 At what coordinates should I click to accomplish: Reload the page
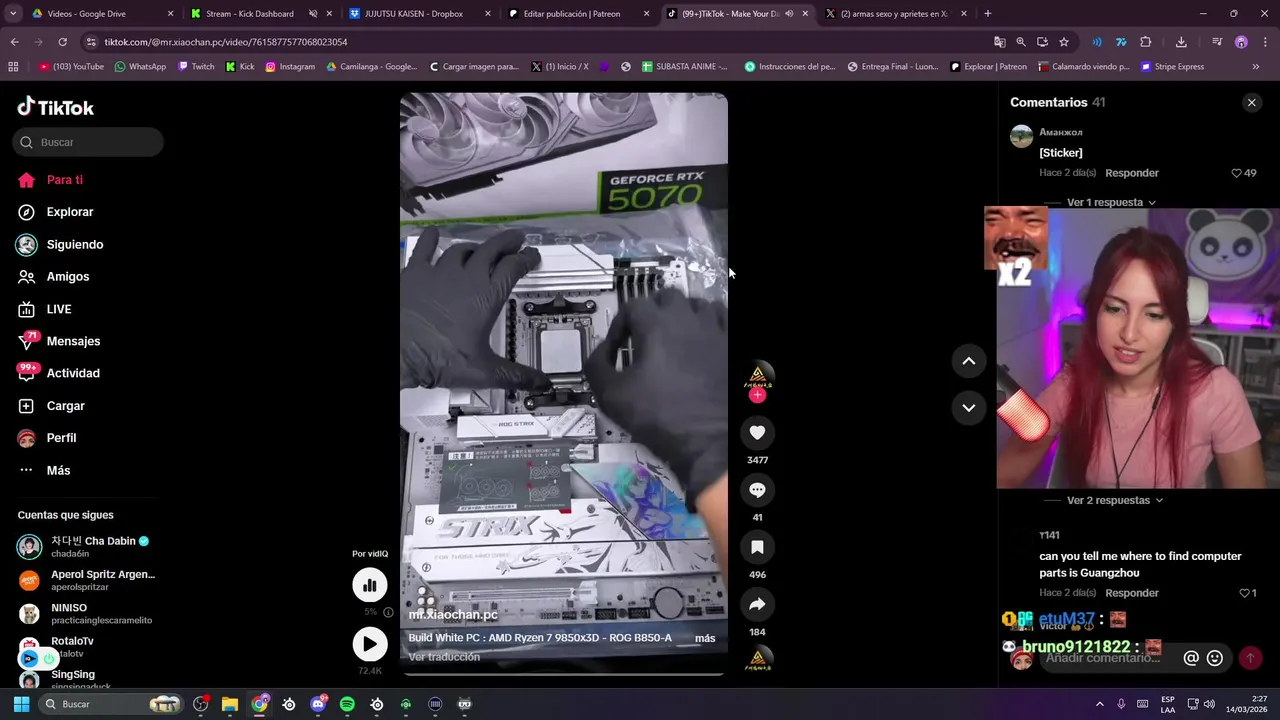click(62, 42)
